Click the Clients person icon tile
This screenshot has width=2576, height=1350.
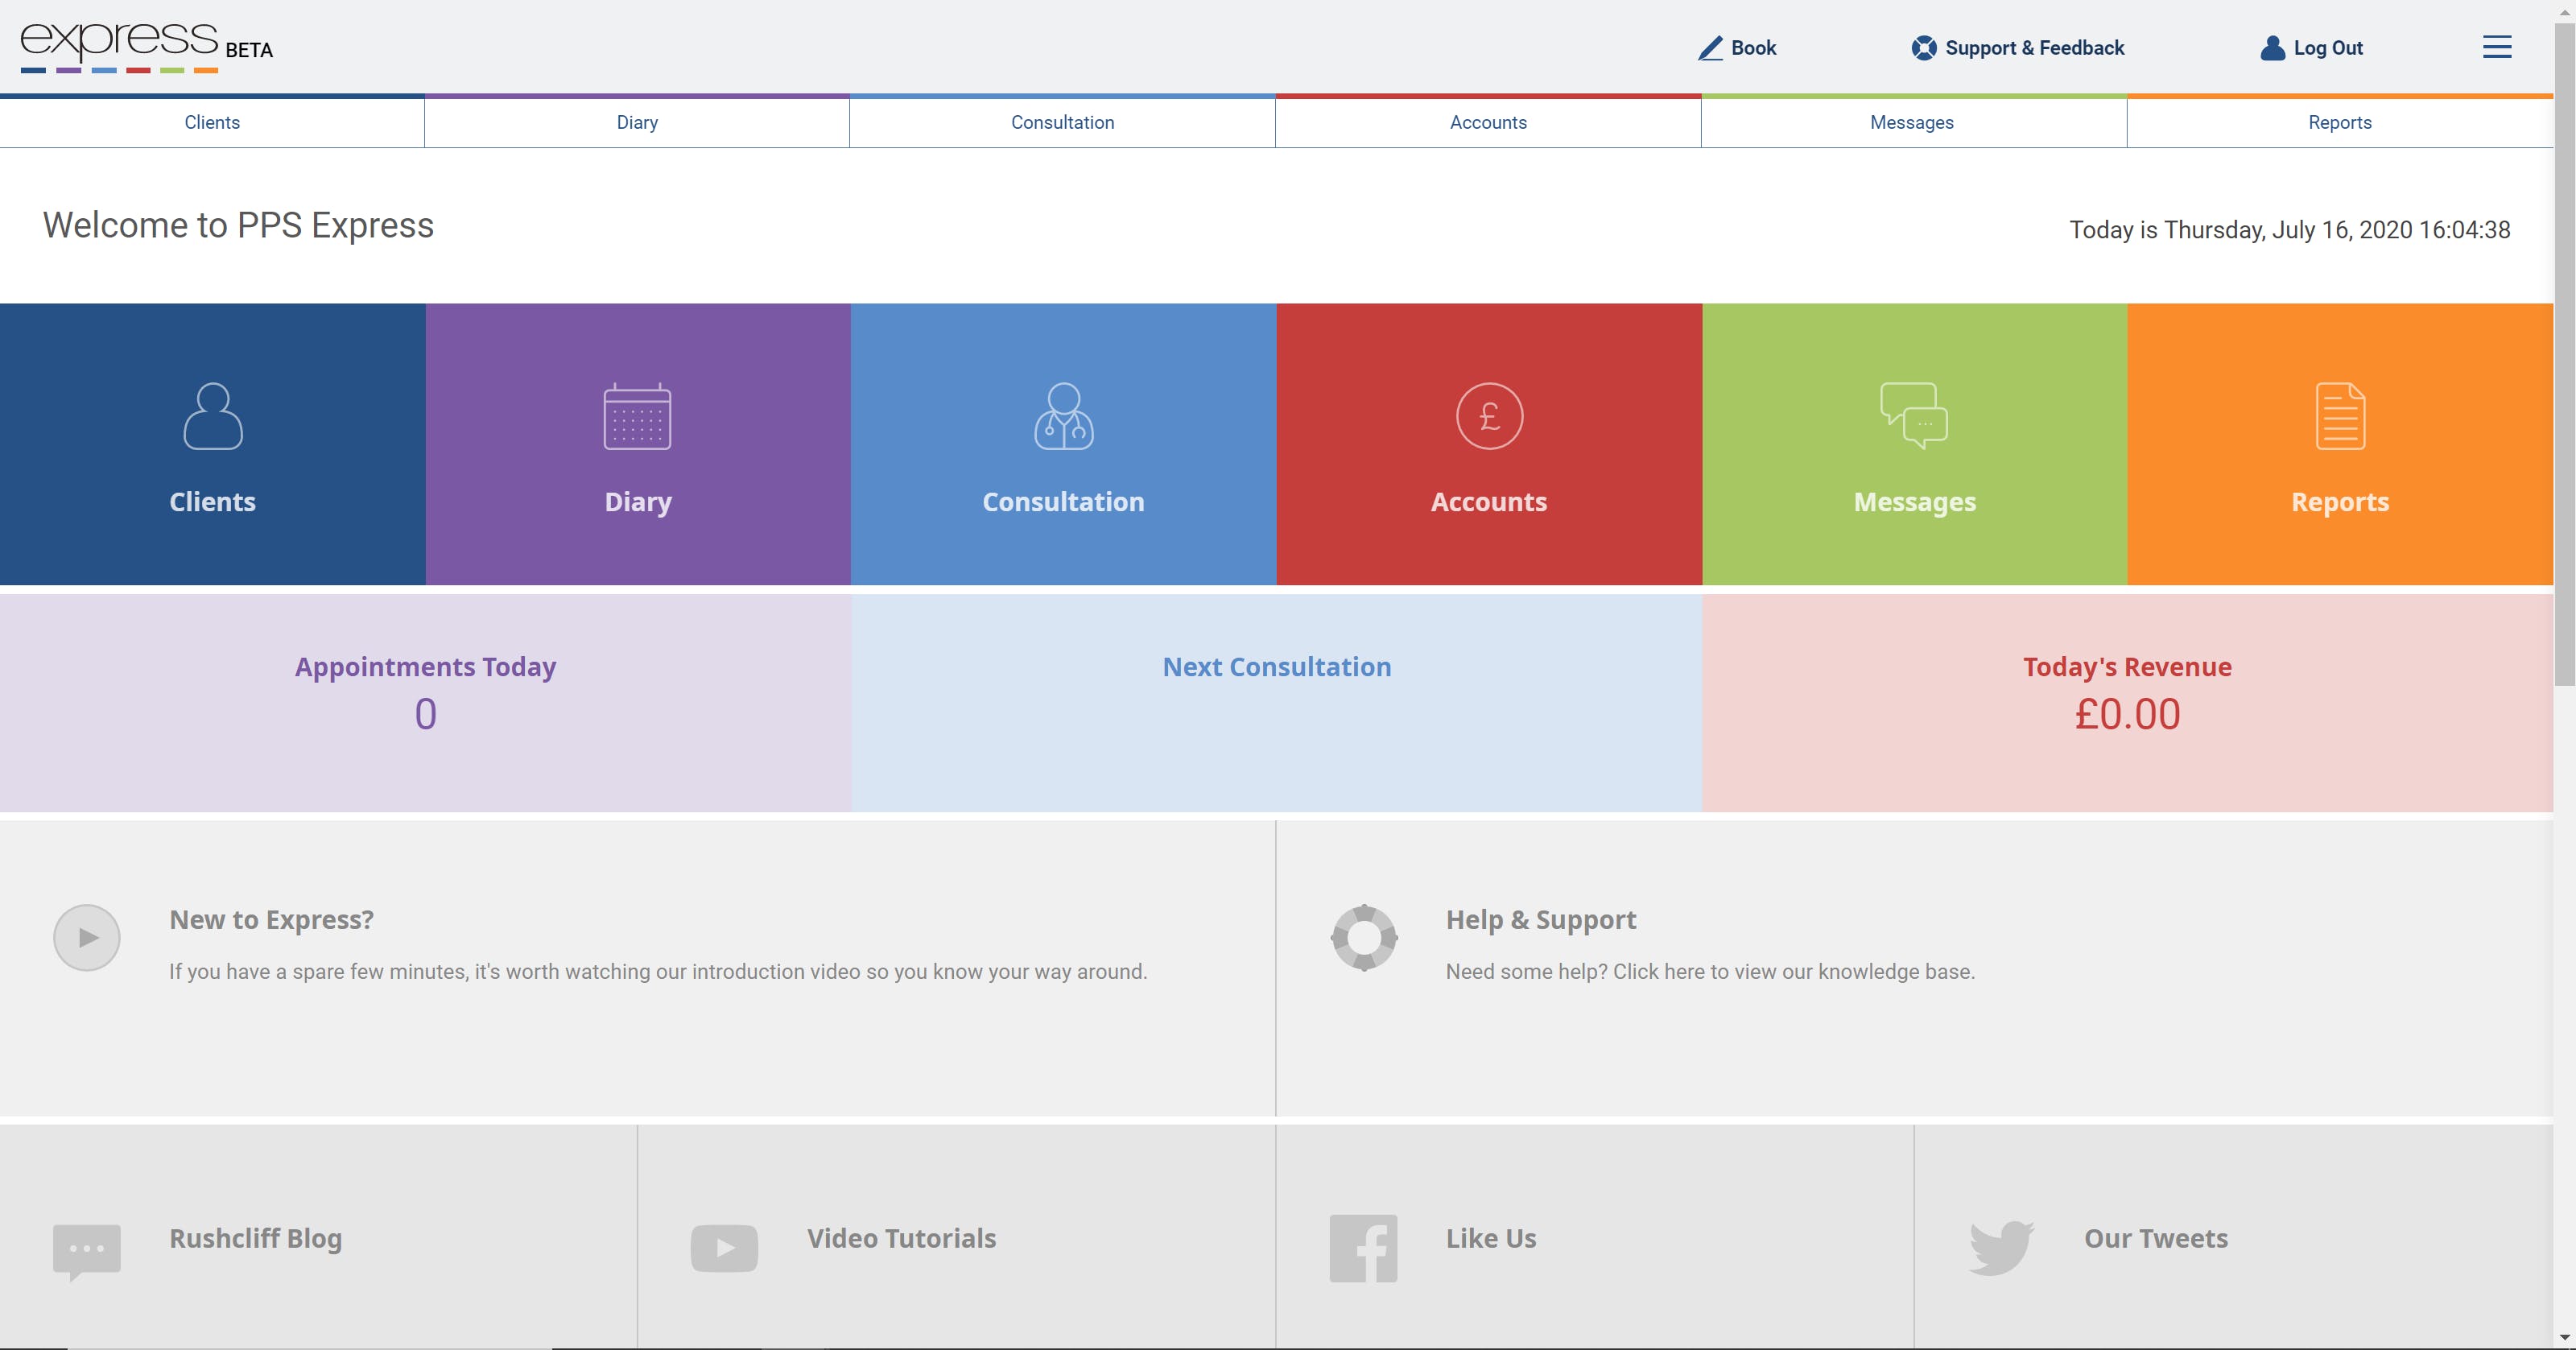click(x=212, y=416)
